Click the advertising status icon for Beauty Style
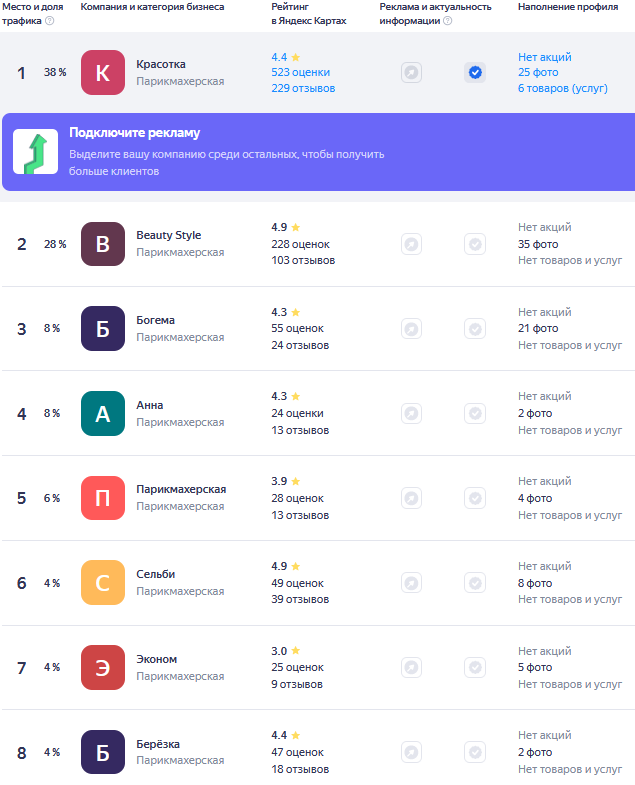The height and width of the screenshot is (785, 635). tap(411, 244)
